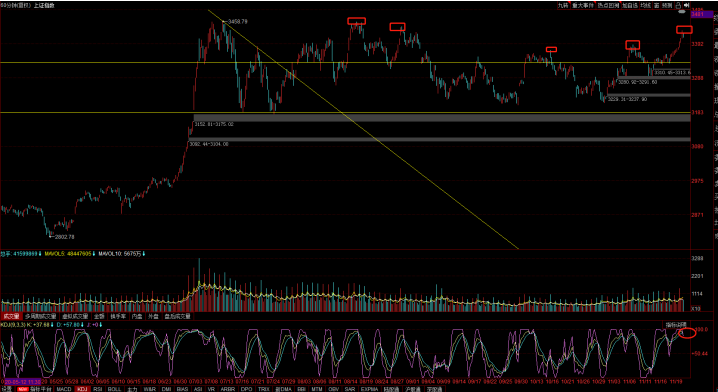Open the 重大事件 (major events) button

(583, 5)
